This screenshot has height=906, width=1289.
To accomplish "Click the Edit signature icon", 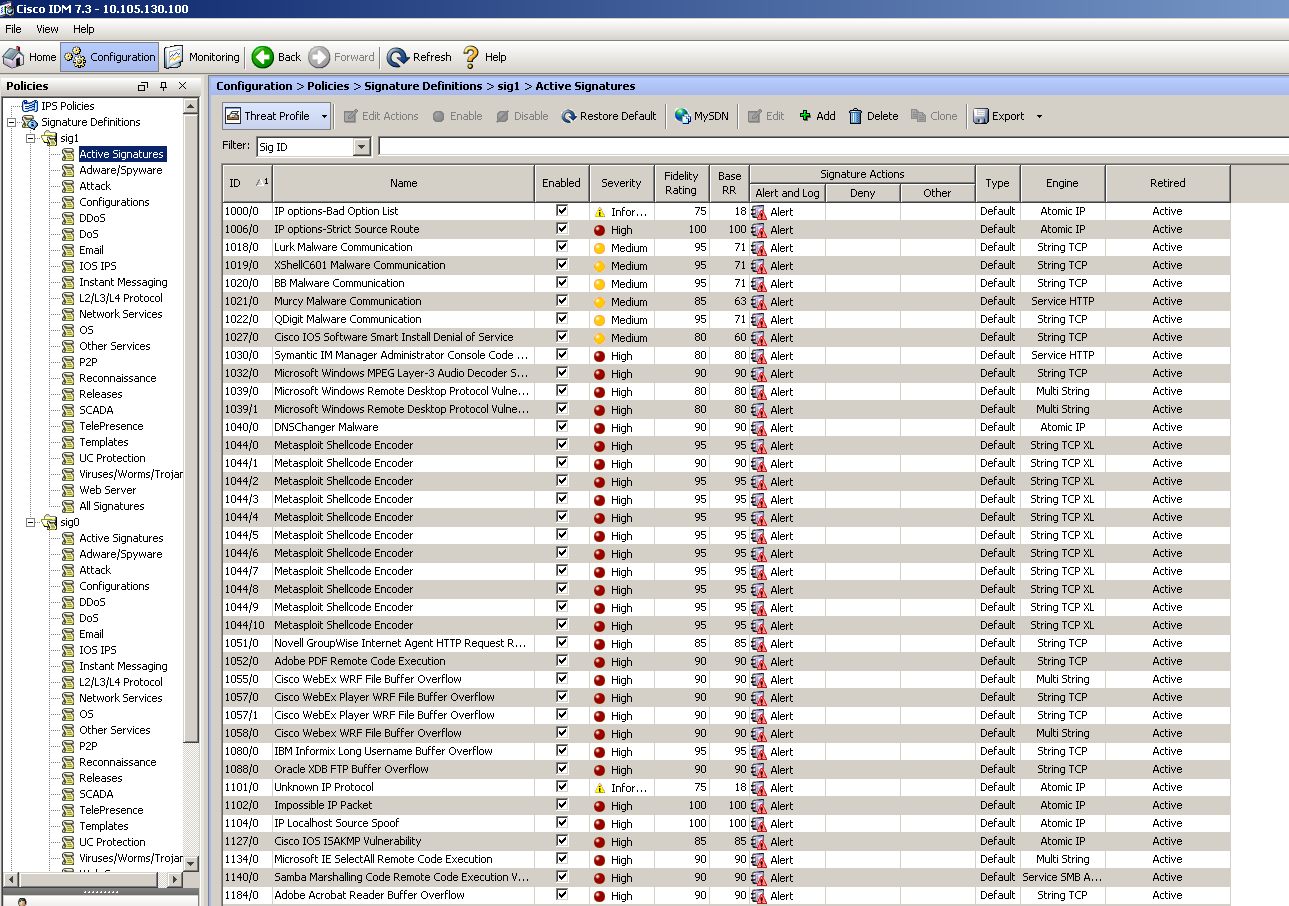I will [756, 116].
